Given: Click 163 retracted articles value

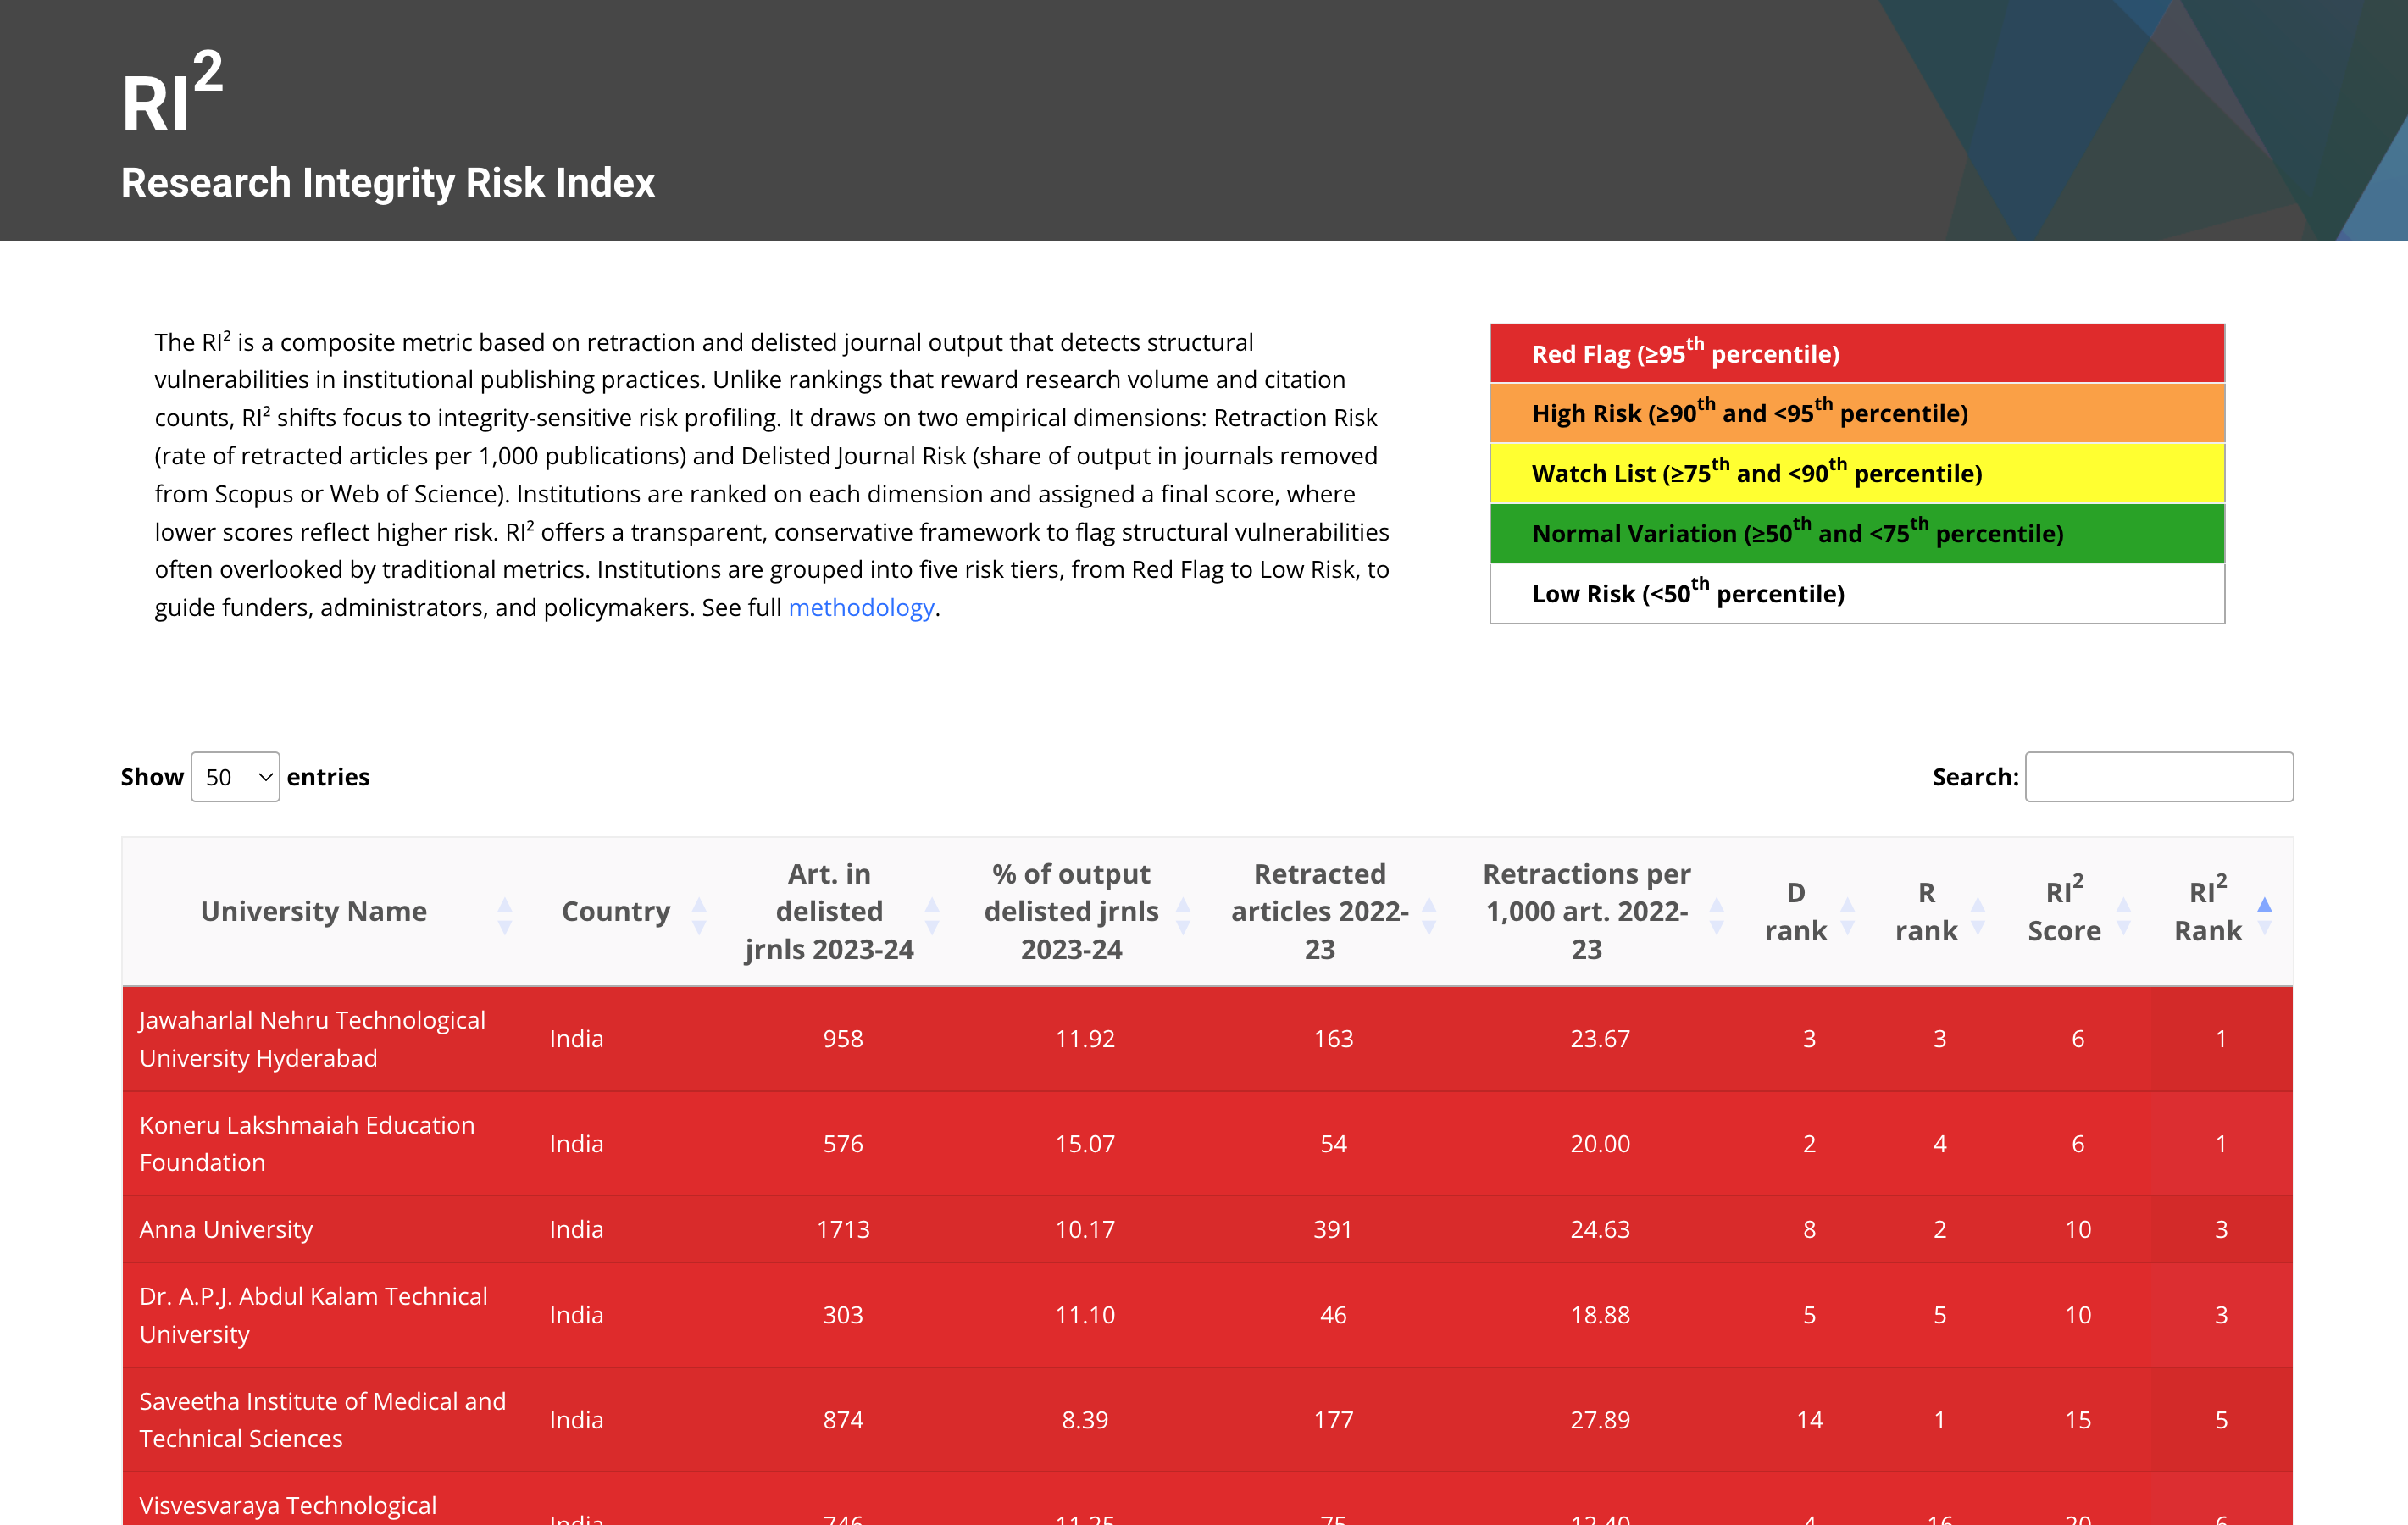Looking at the screenshot, I should (1333, 1039).
